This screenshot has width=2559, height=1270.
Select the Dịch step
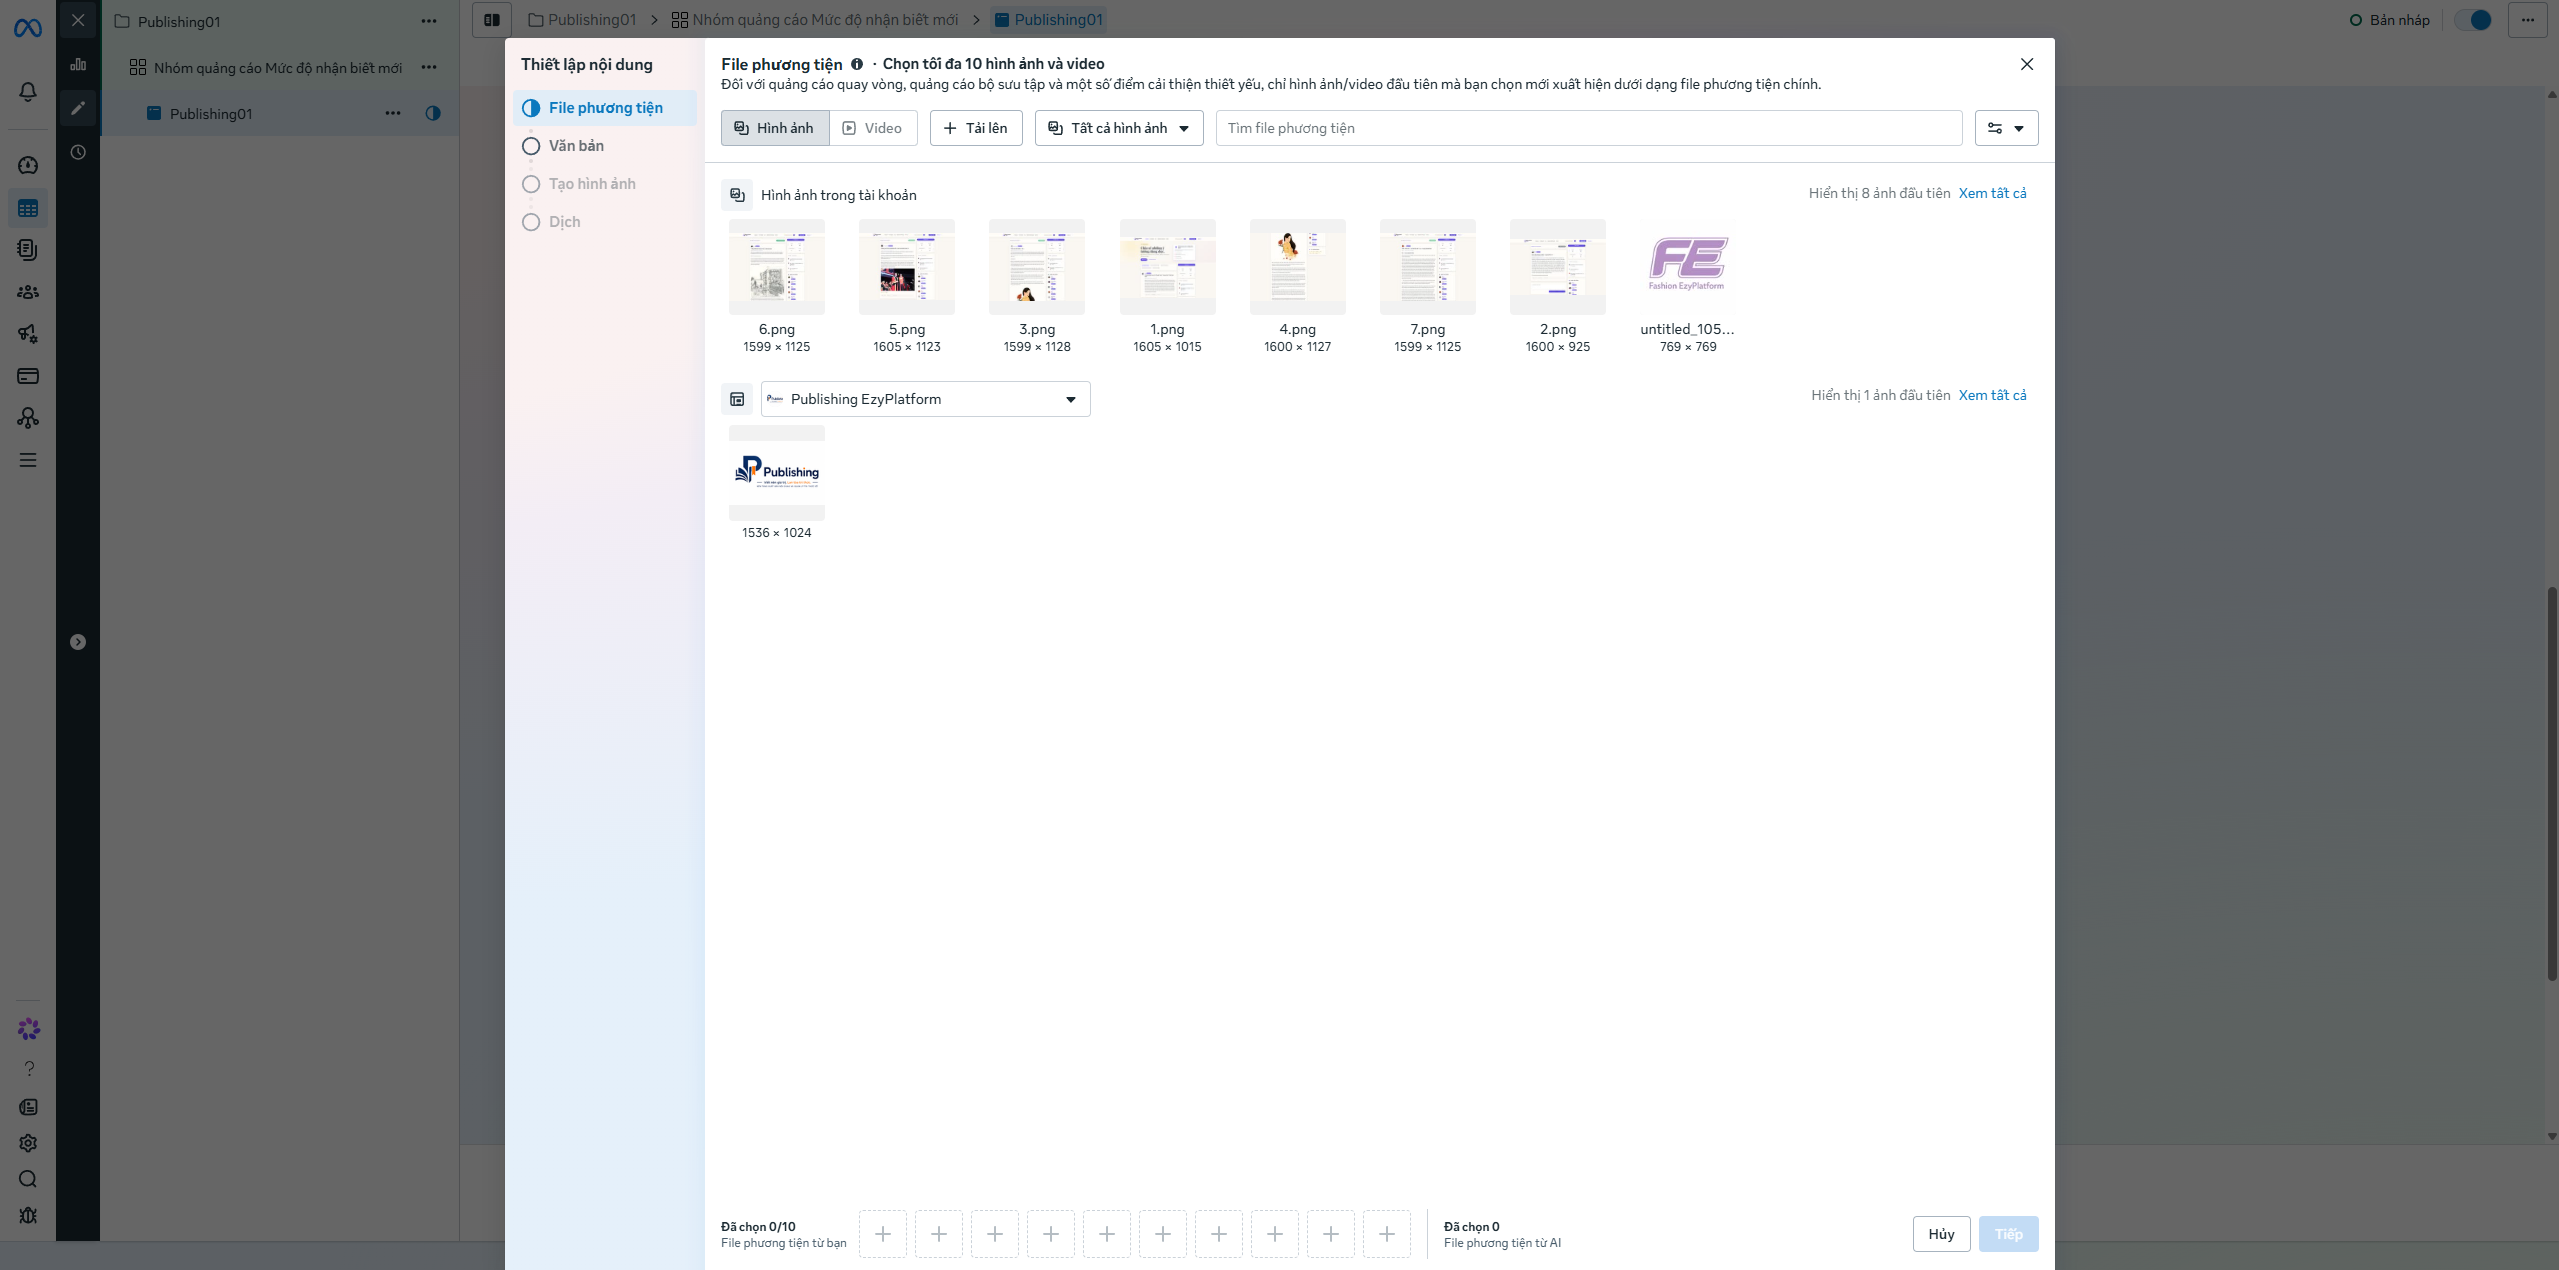point(564,222)
